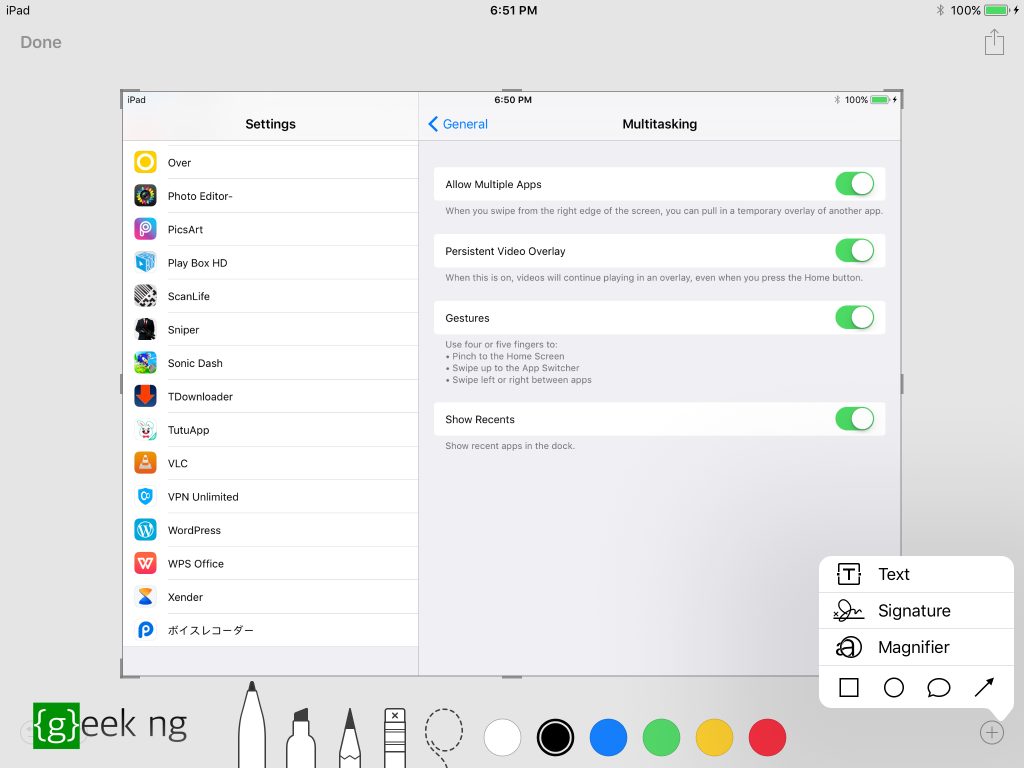This screenshot has height=768, width=1024.
Task: Insert a speech bubble shape
Action: coord(938,687)
